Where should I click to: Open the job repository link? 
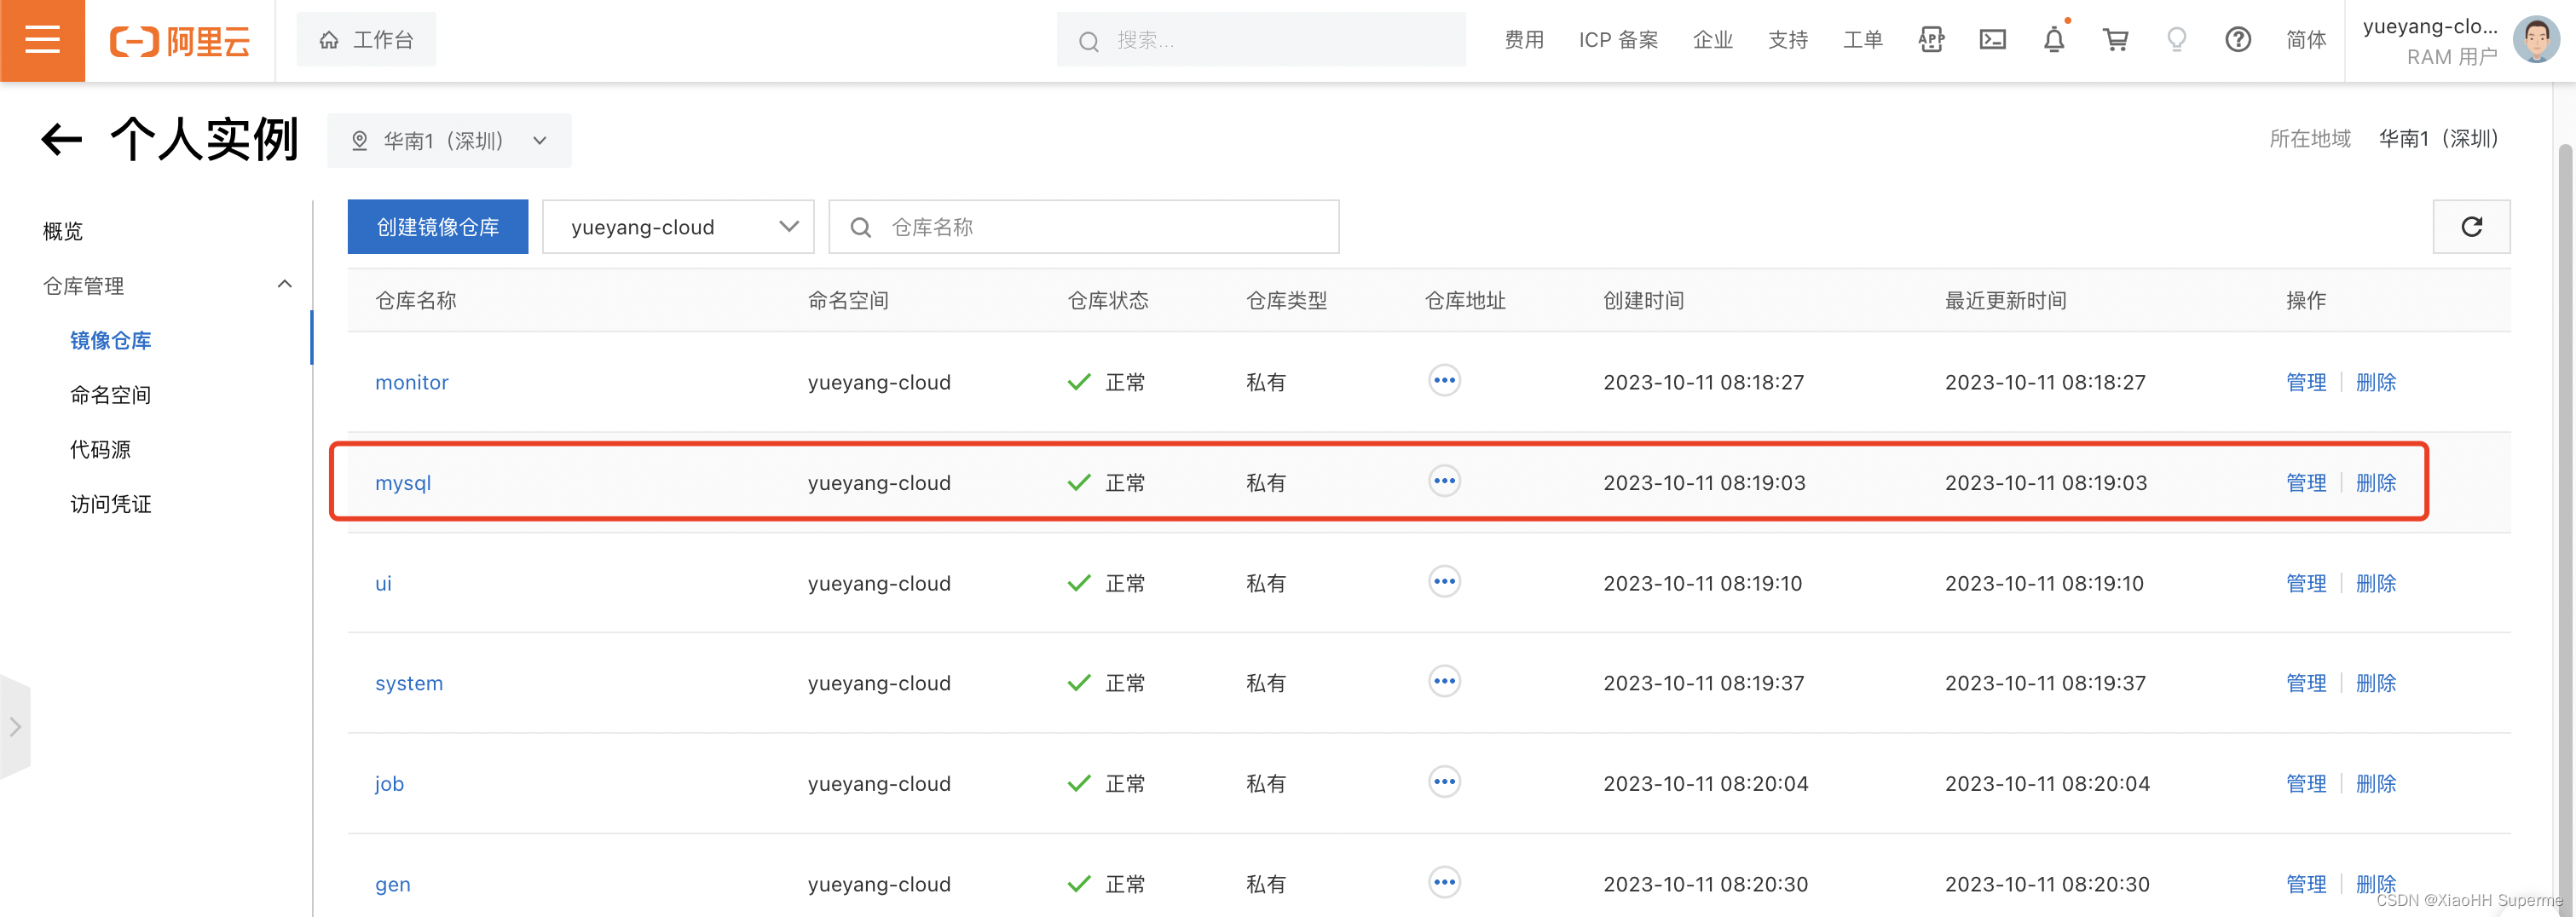389,783
